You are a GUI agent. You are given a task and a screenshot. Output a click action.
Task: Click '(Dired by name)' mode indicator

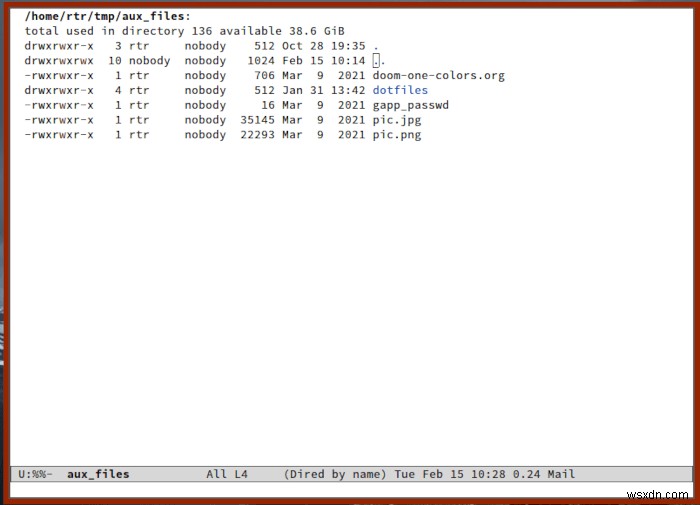[335, 474]
